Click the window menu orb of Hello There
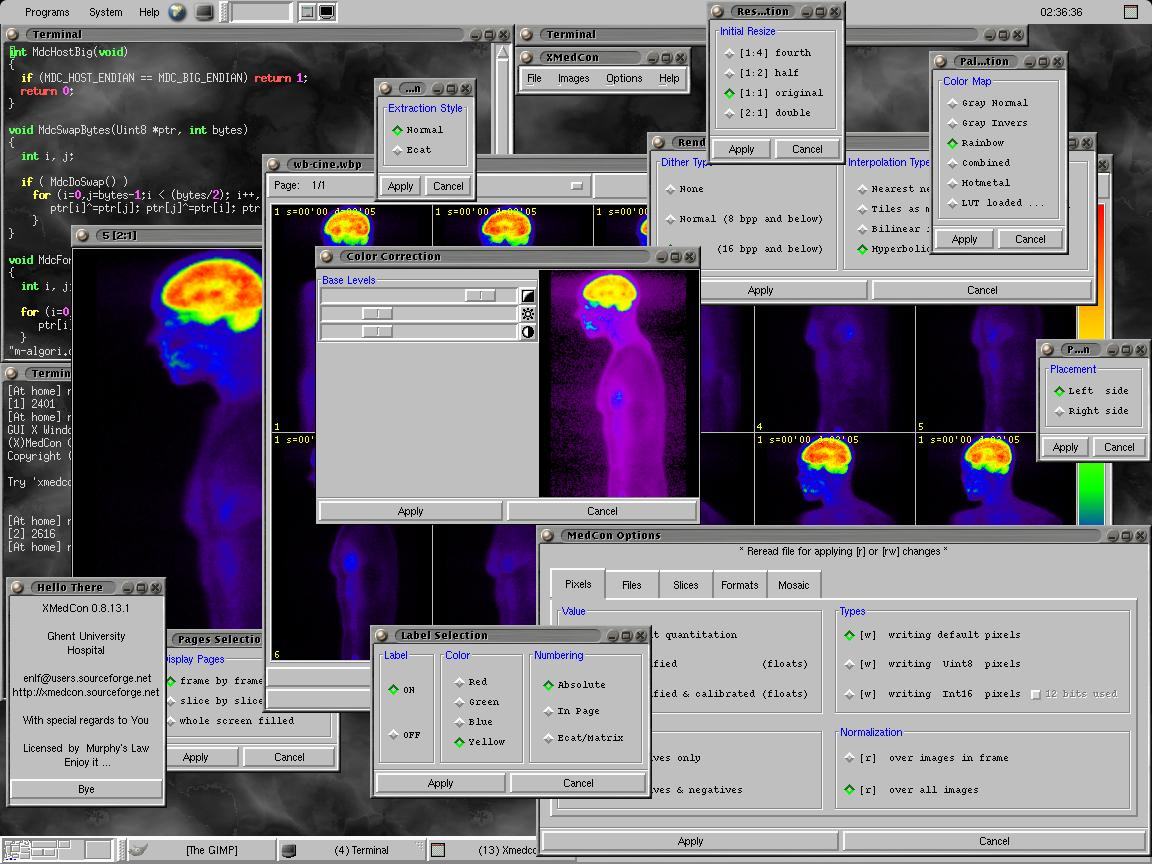 click(18, 587)
